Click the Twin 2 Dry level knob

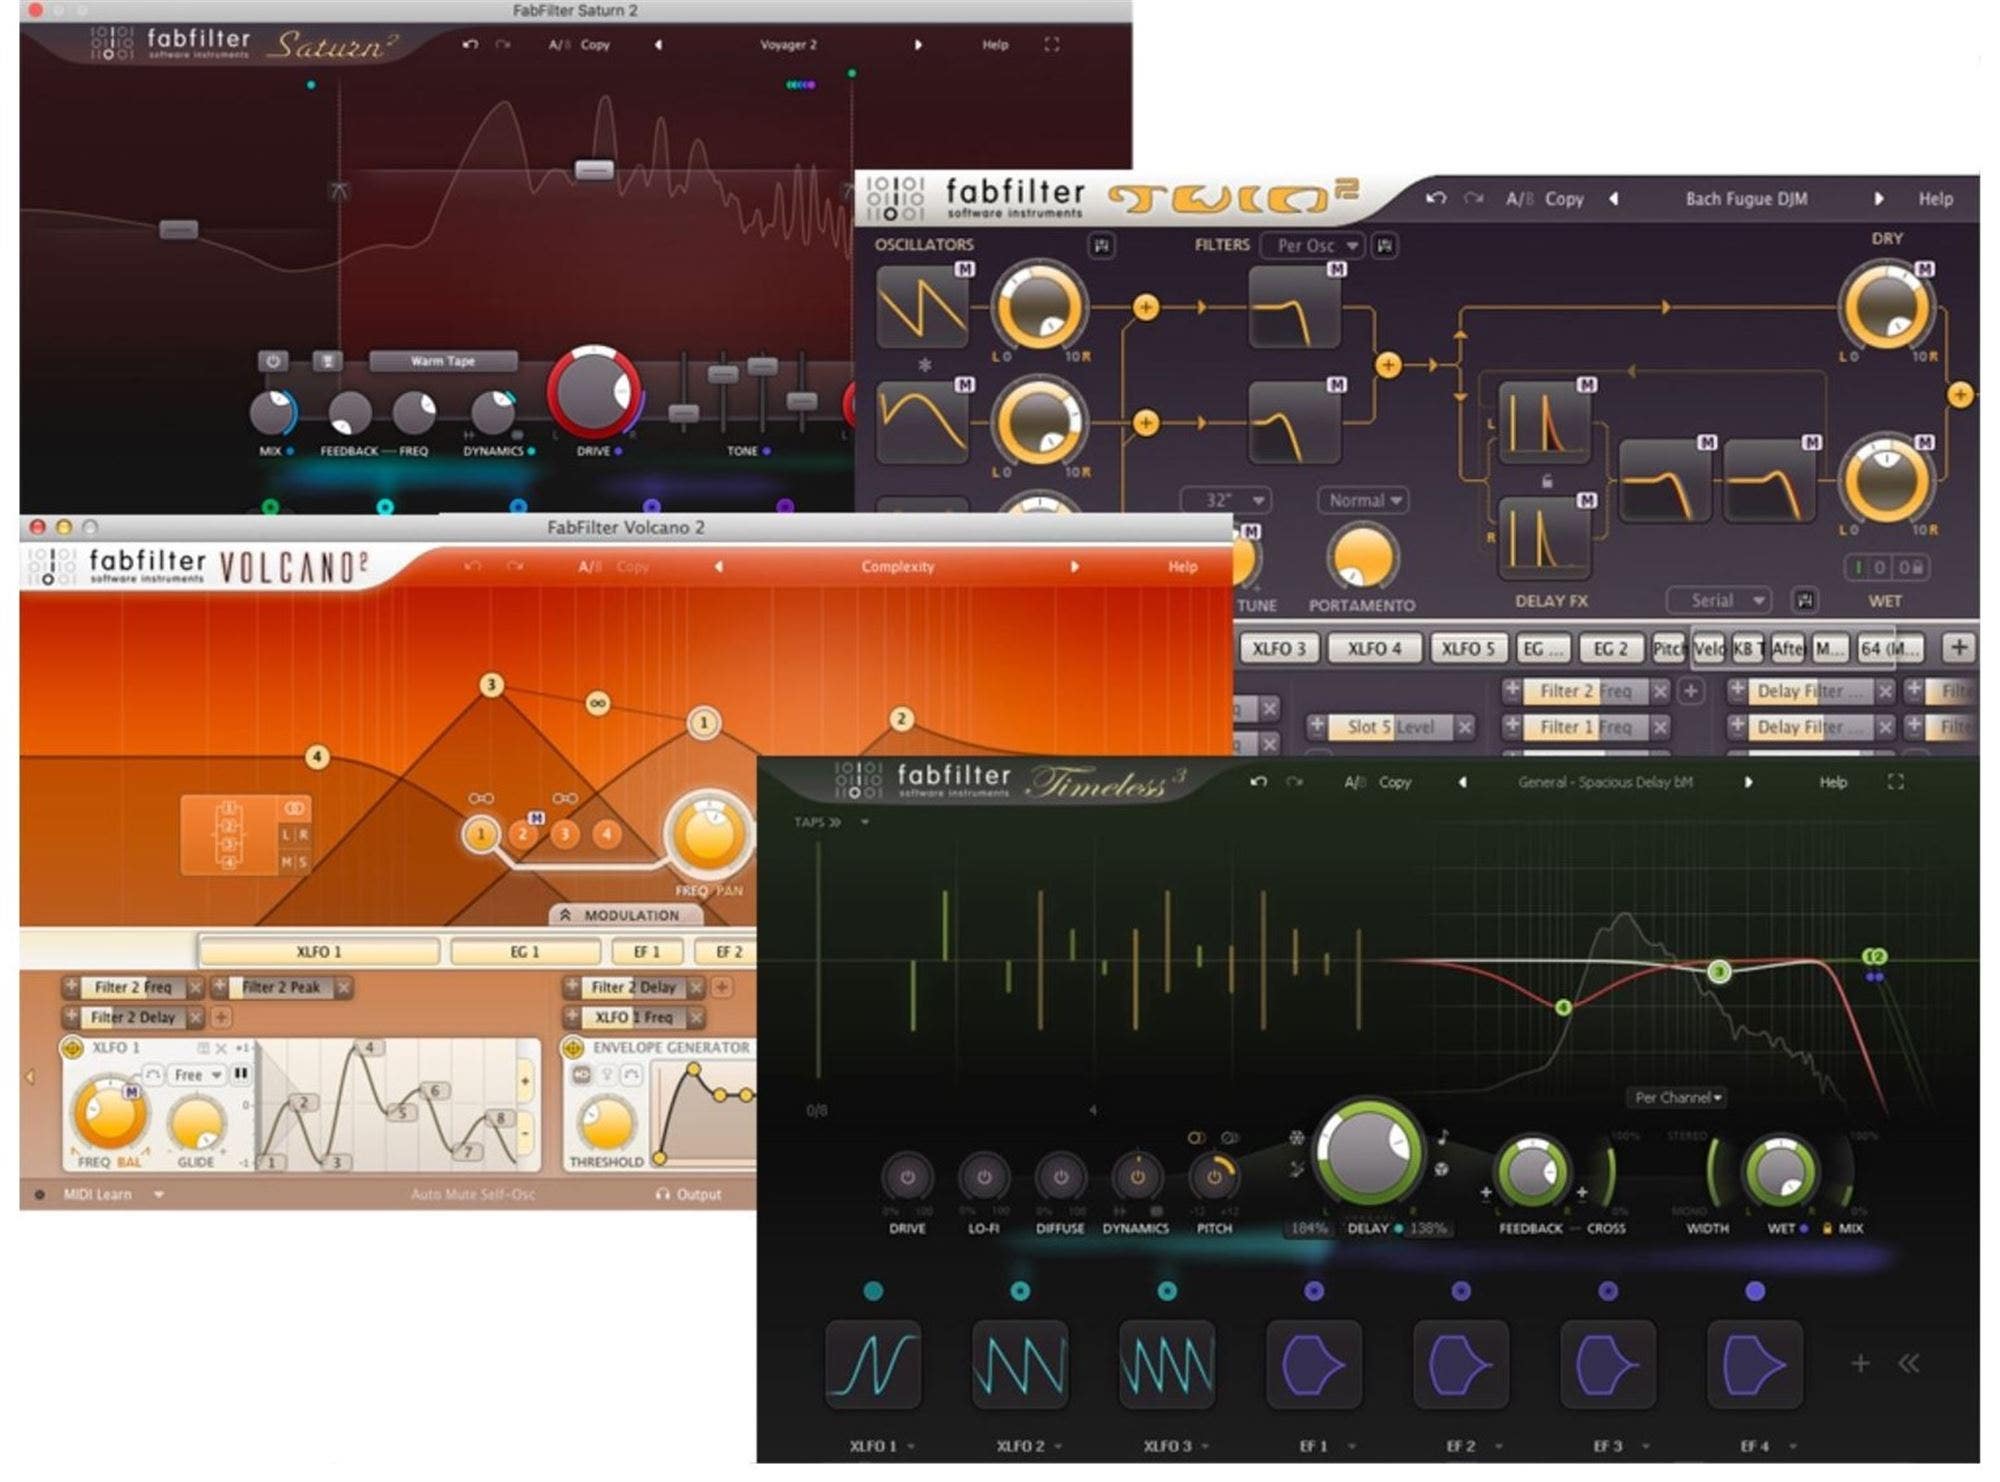1886,307
